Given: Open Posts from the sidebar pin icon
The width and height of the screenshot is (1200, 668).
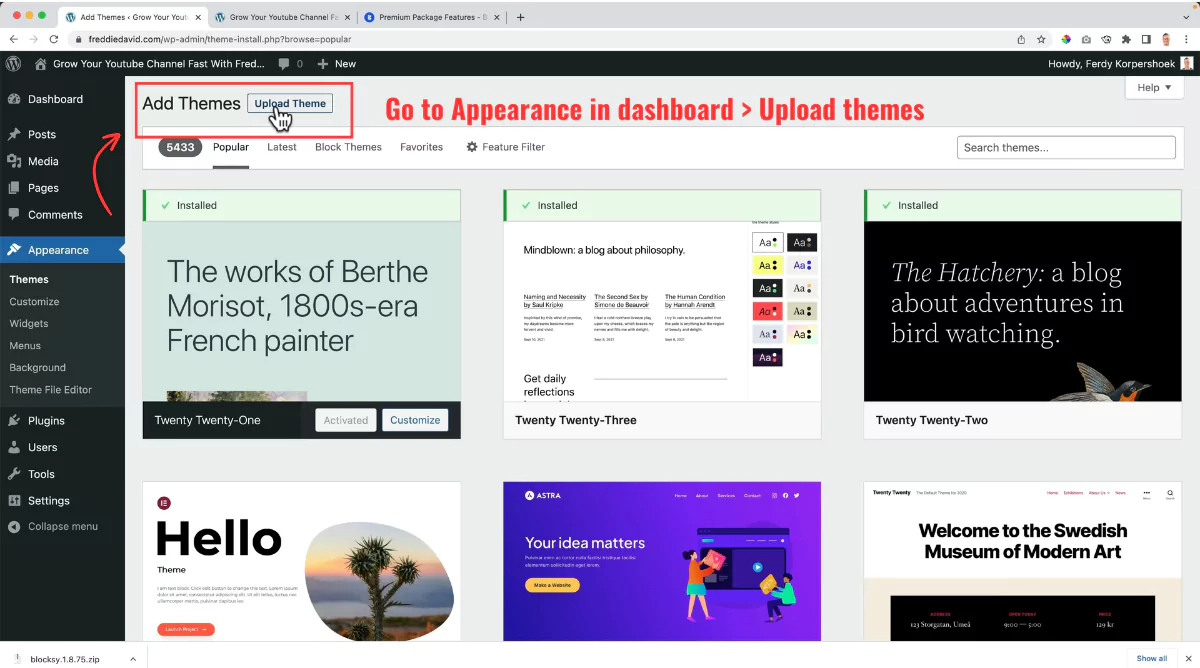Looking at the screenshot, I should pyautogui.click(x=17, y=134).
